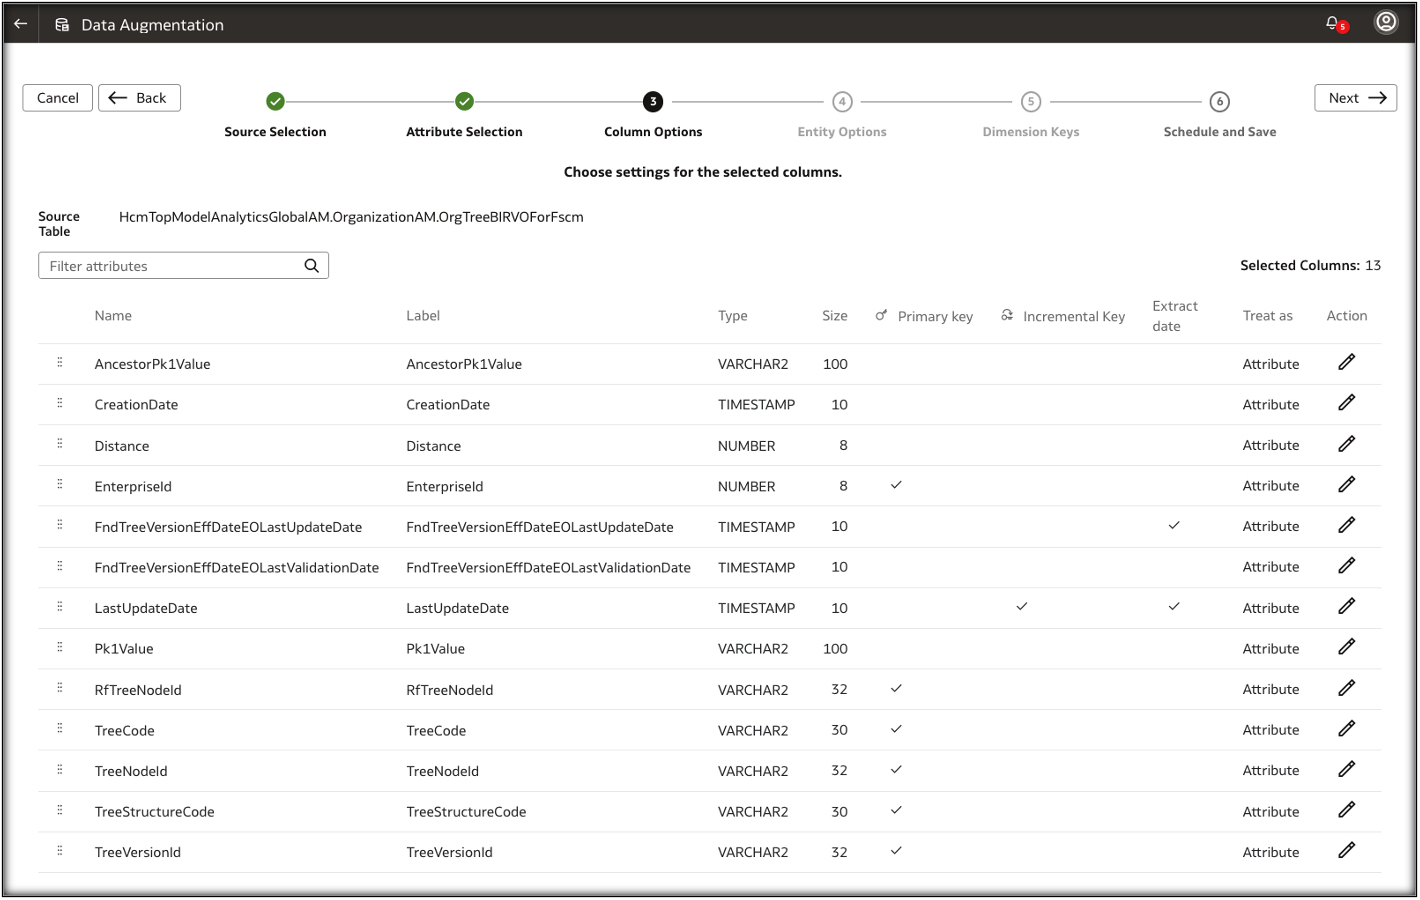
Task: Click the Back button
Action: pyautogui.click(x=139, y=98)
